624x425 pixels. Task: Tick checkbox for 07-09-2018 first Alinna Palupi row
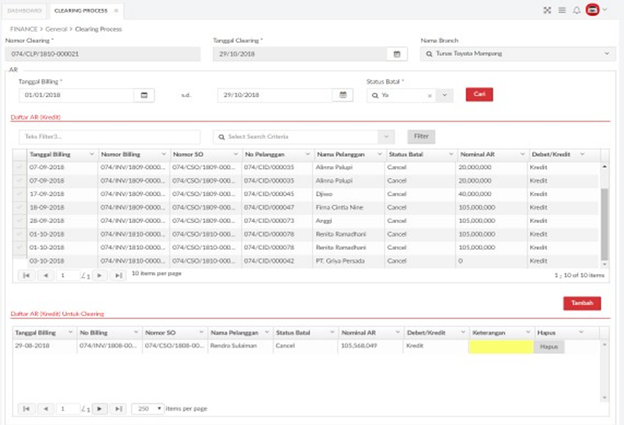[x=20, y=167]
